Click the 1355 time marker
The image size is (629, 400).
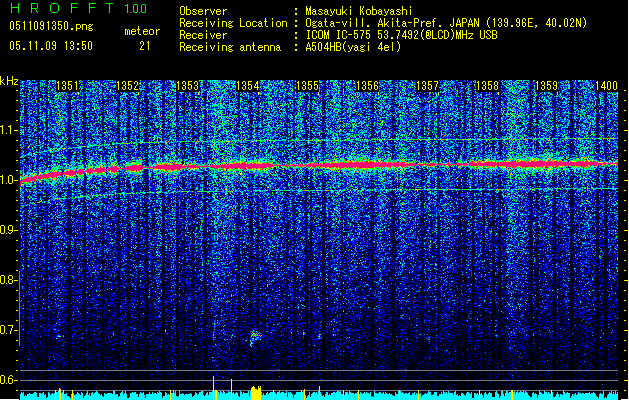tap(307, 86)
